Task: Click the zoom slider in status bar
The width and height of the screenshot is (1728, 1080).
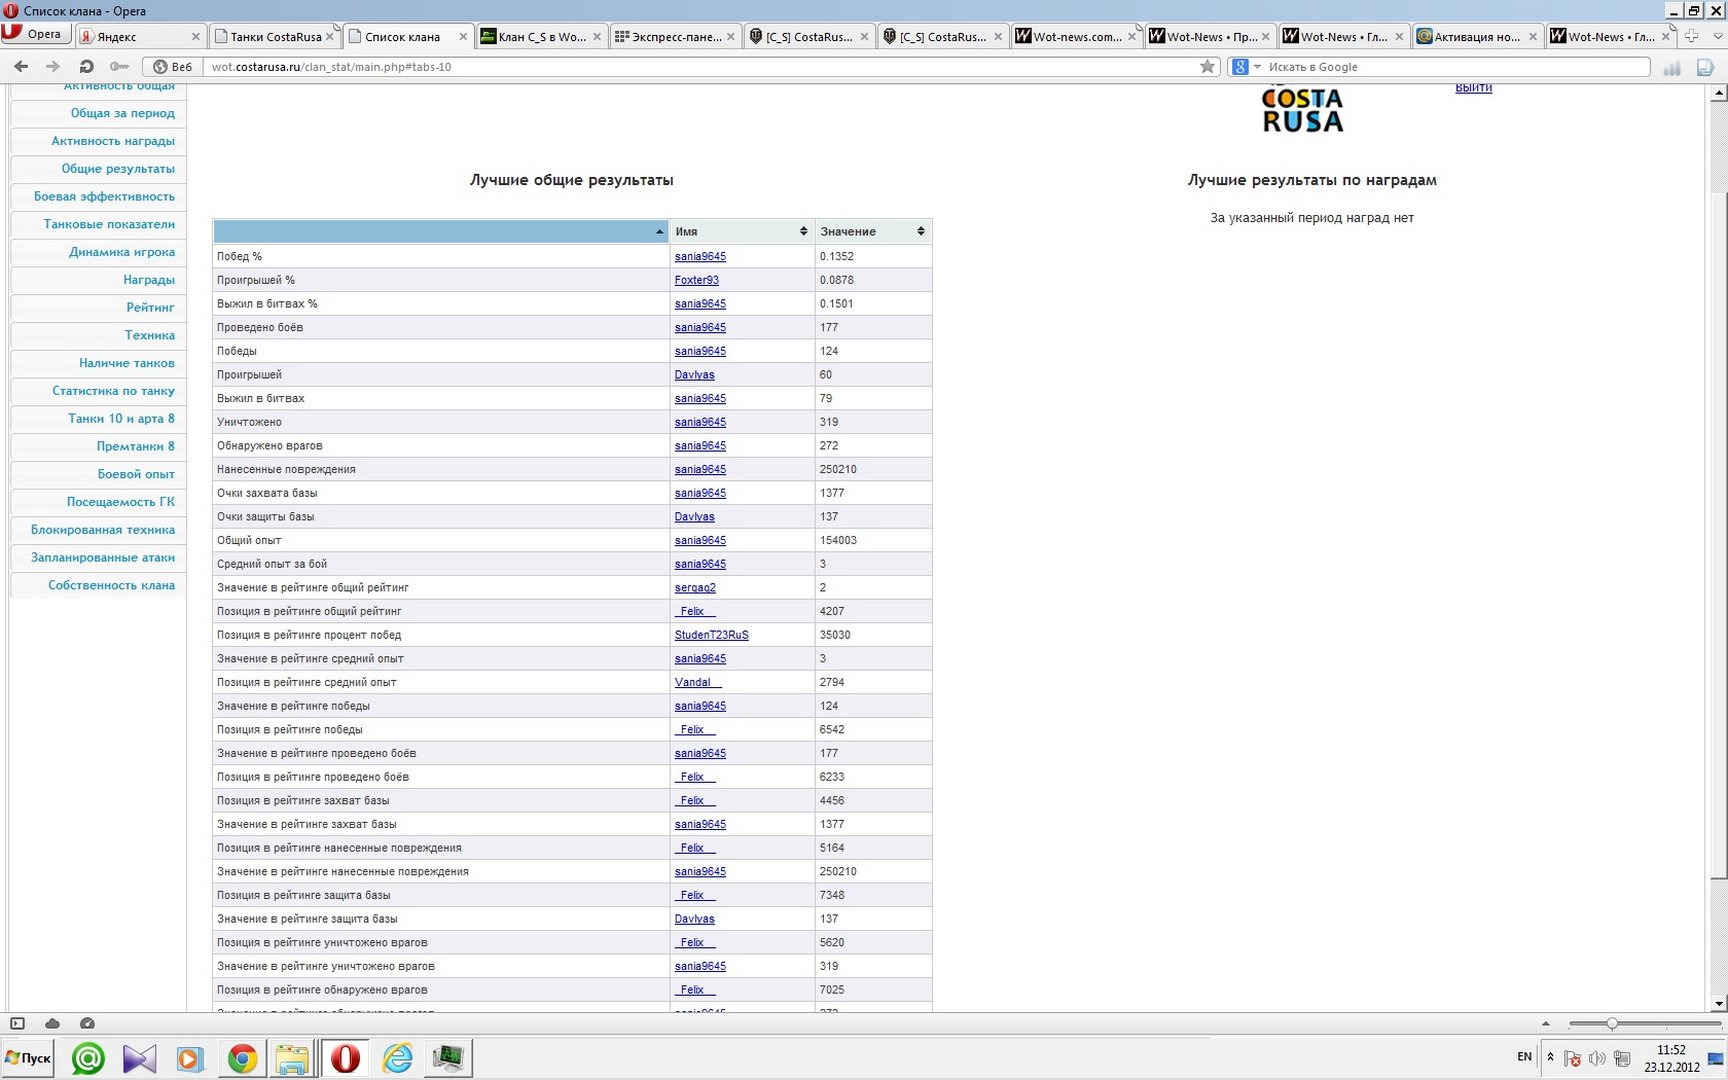Action: click(1611, 1023)
